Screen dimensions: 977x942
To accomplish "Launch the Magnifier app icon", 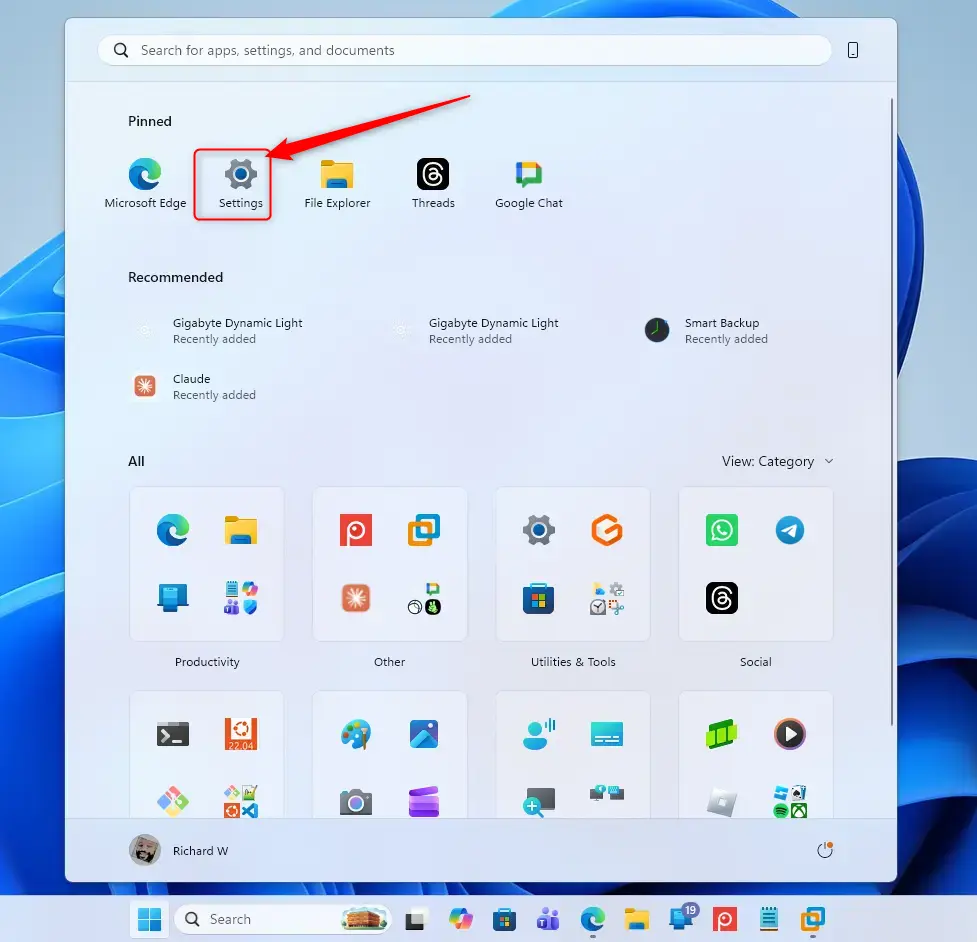I will pos(539,802).
